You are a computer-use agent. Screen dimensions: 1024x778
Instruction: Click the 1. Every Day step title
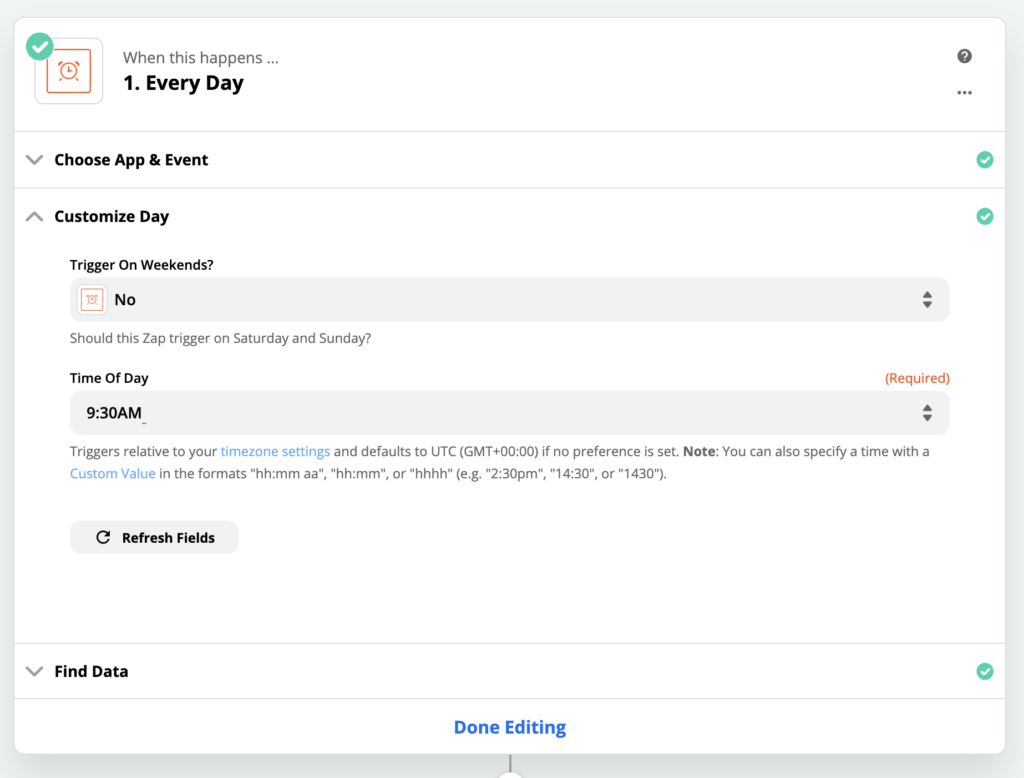point(183,83)
